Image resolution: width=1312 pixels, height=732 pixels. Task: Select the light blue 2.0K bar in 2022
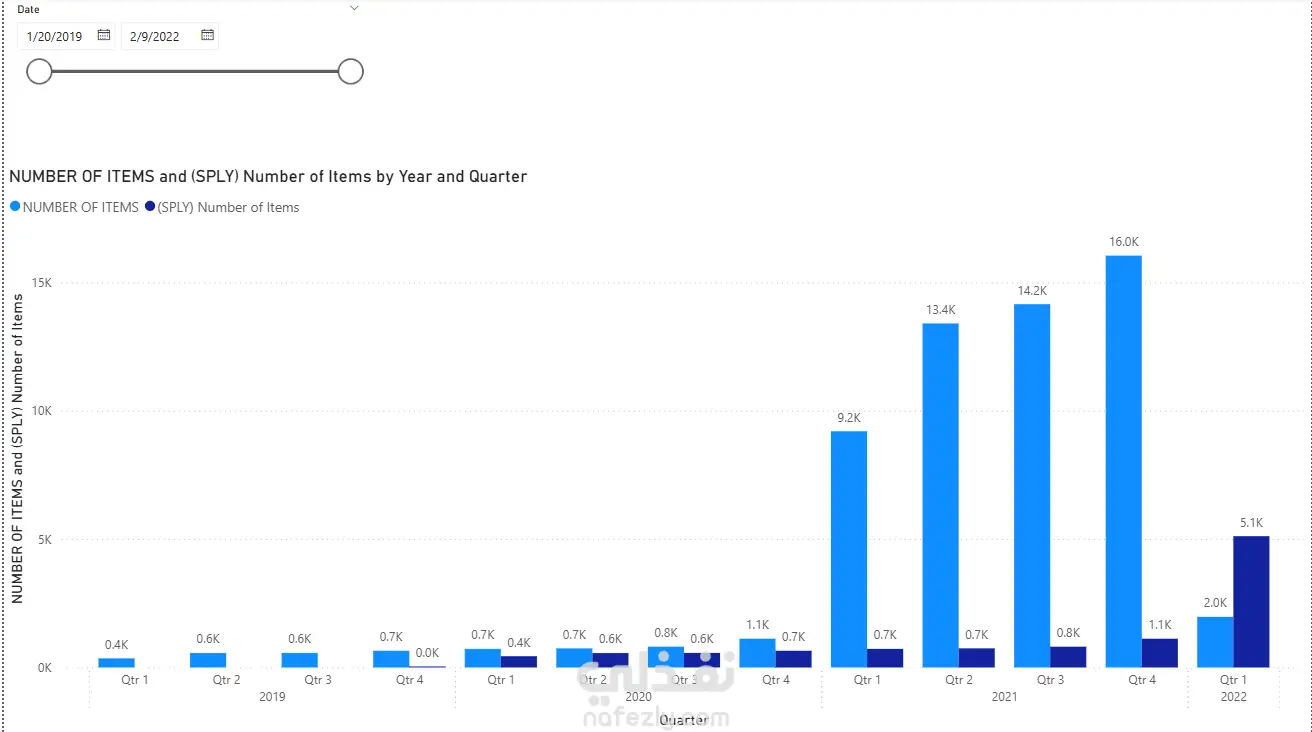(1215, 642)
